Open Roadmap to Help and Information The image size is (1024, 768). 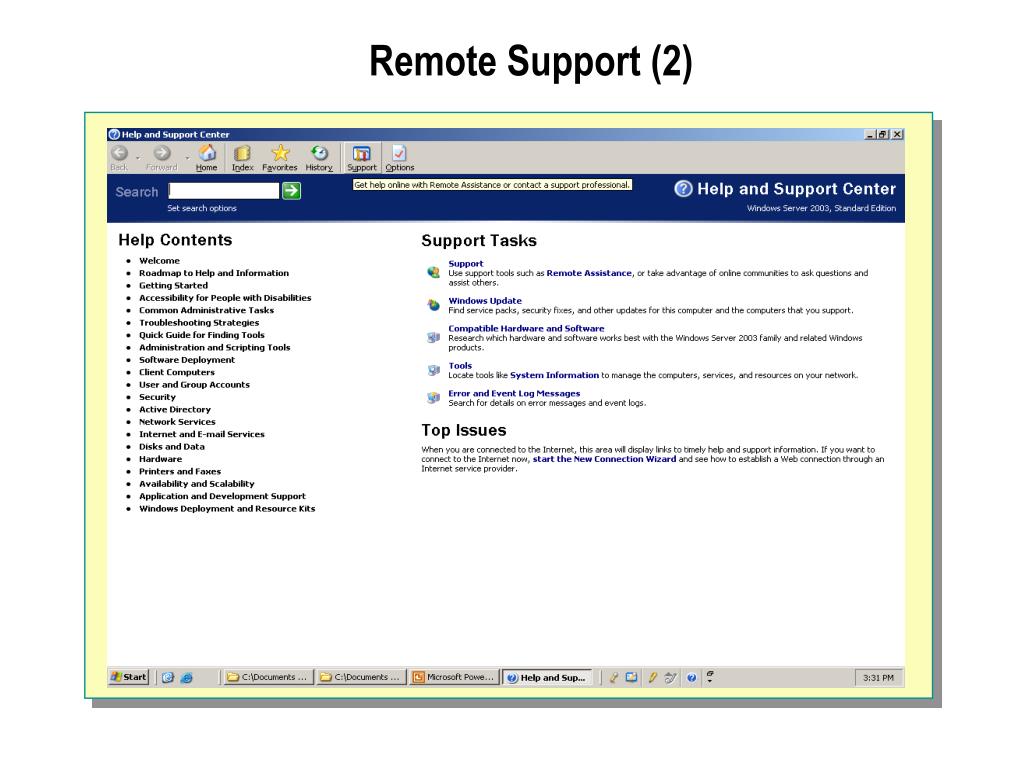[214, 273]
